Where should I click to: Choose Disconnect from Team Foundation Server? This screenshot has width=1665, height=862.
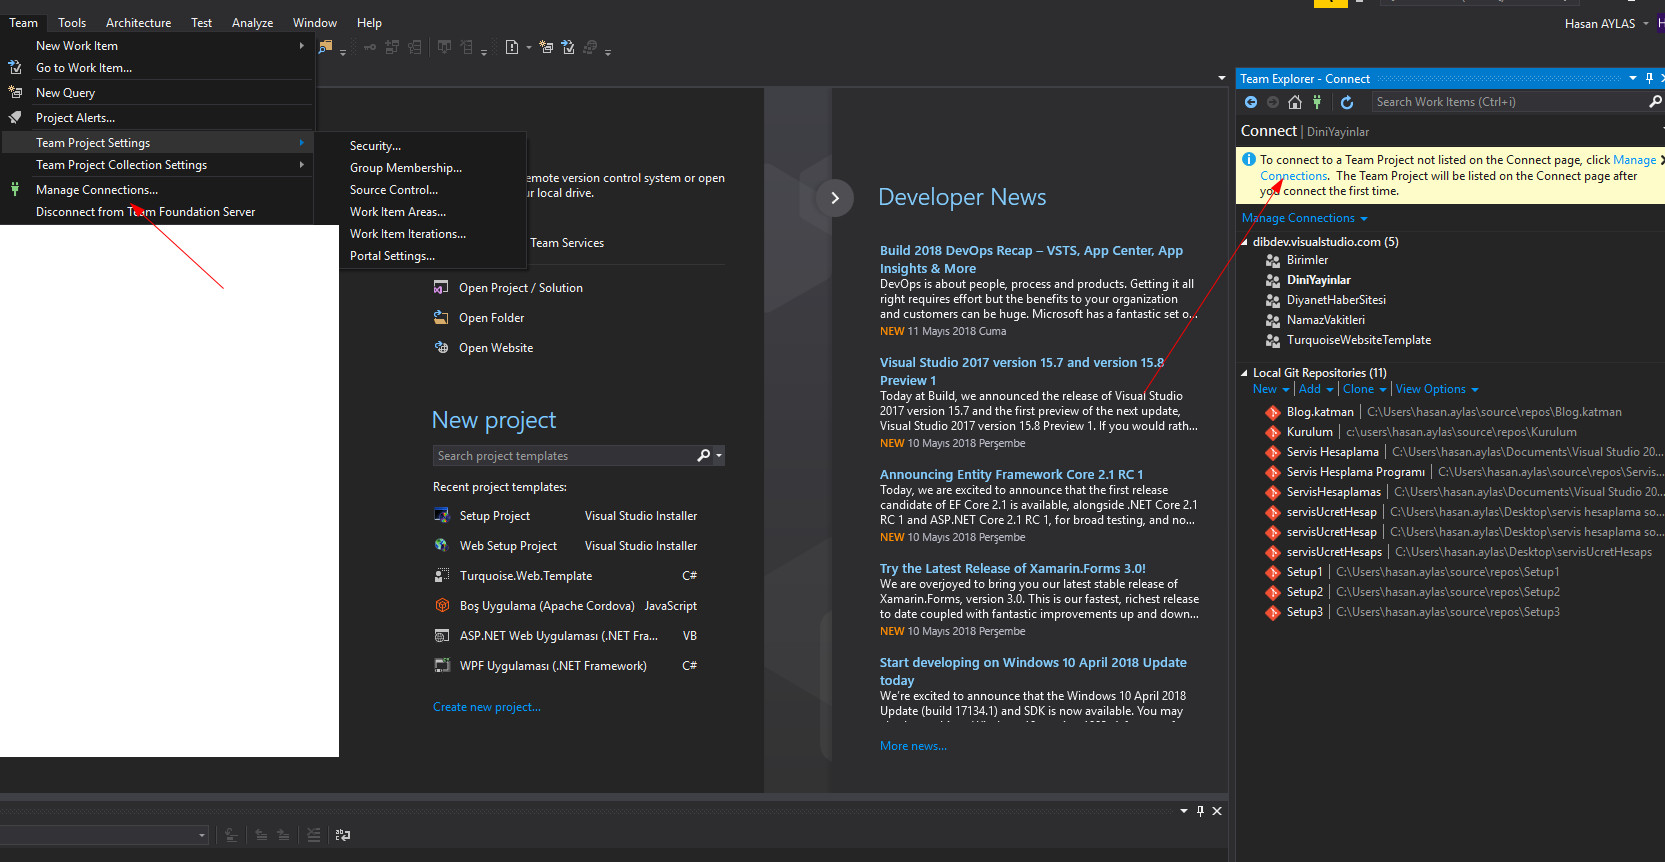pos(157,212)
